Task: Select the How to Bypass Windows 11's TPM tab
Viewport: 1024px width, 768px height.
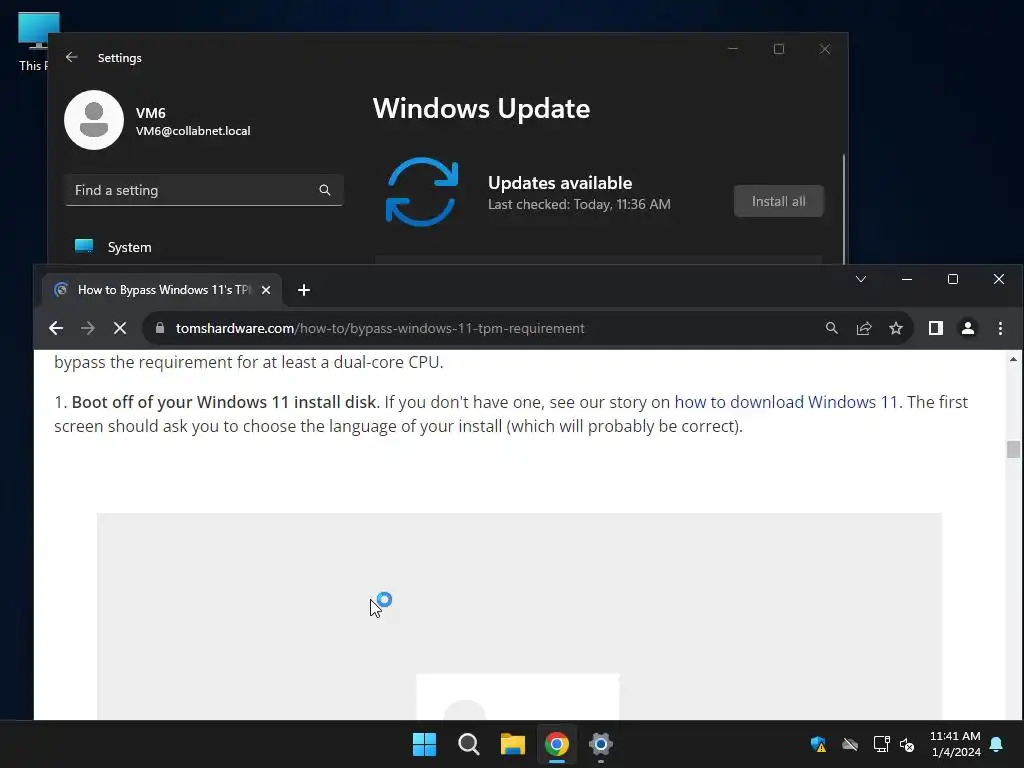Action: pos(162,290)
